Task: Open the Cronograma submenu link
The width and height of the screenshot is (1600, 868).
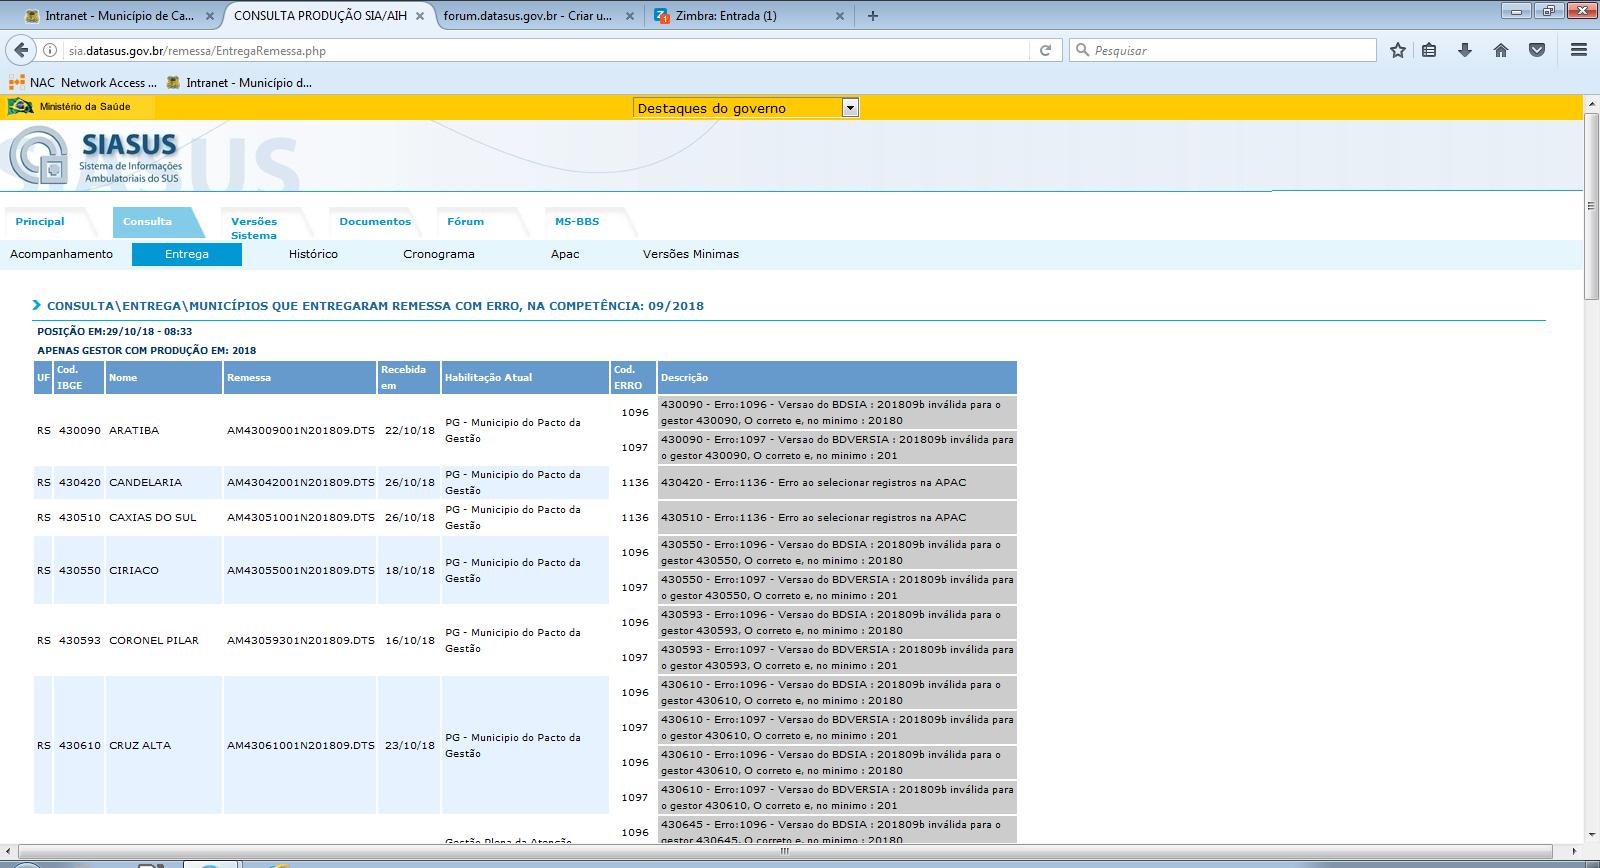Action: 439,254
